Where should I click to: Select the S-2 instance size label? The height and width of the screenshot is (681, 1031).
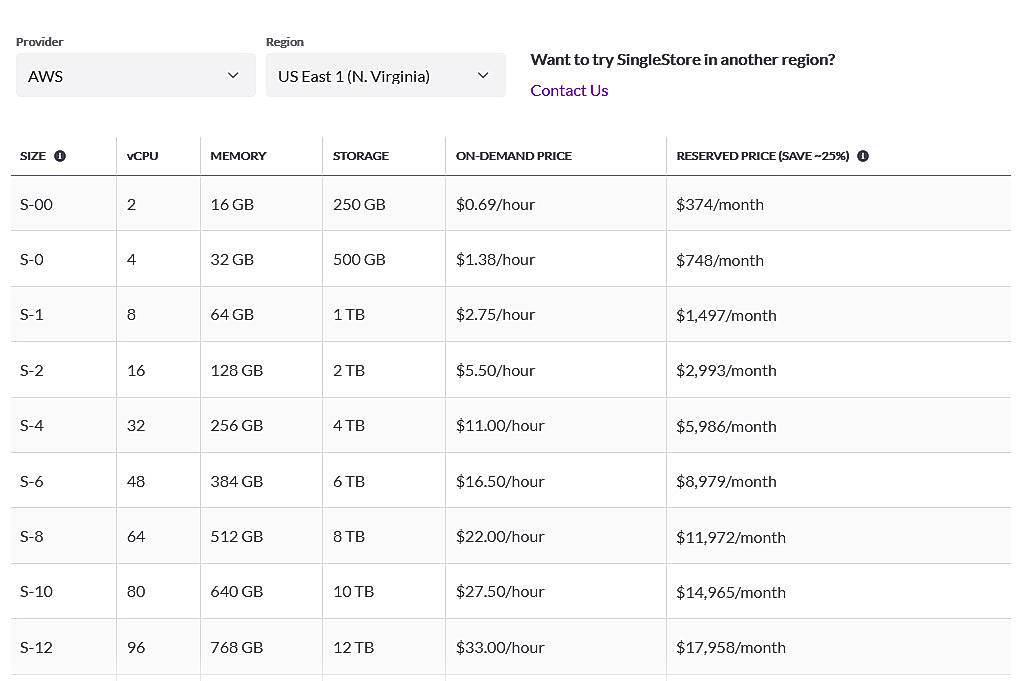[31, 369]
